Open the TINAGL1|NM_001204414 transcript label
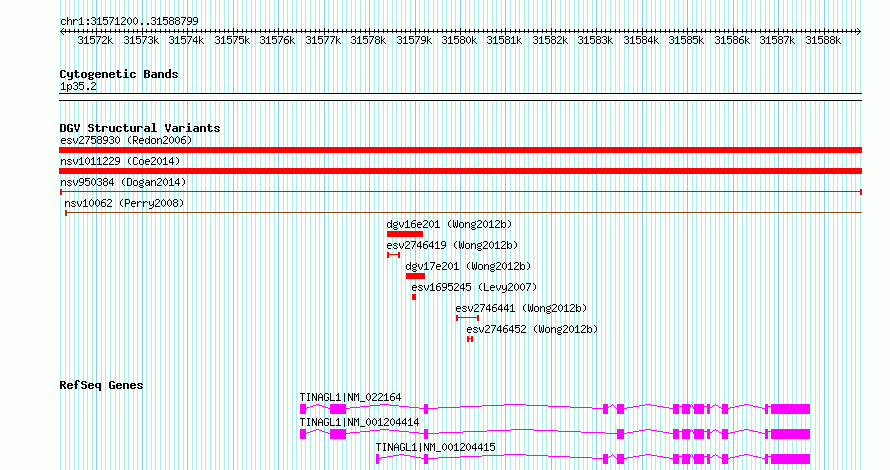Viewport: 890px width, 470px height. [x=359, y=422]
